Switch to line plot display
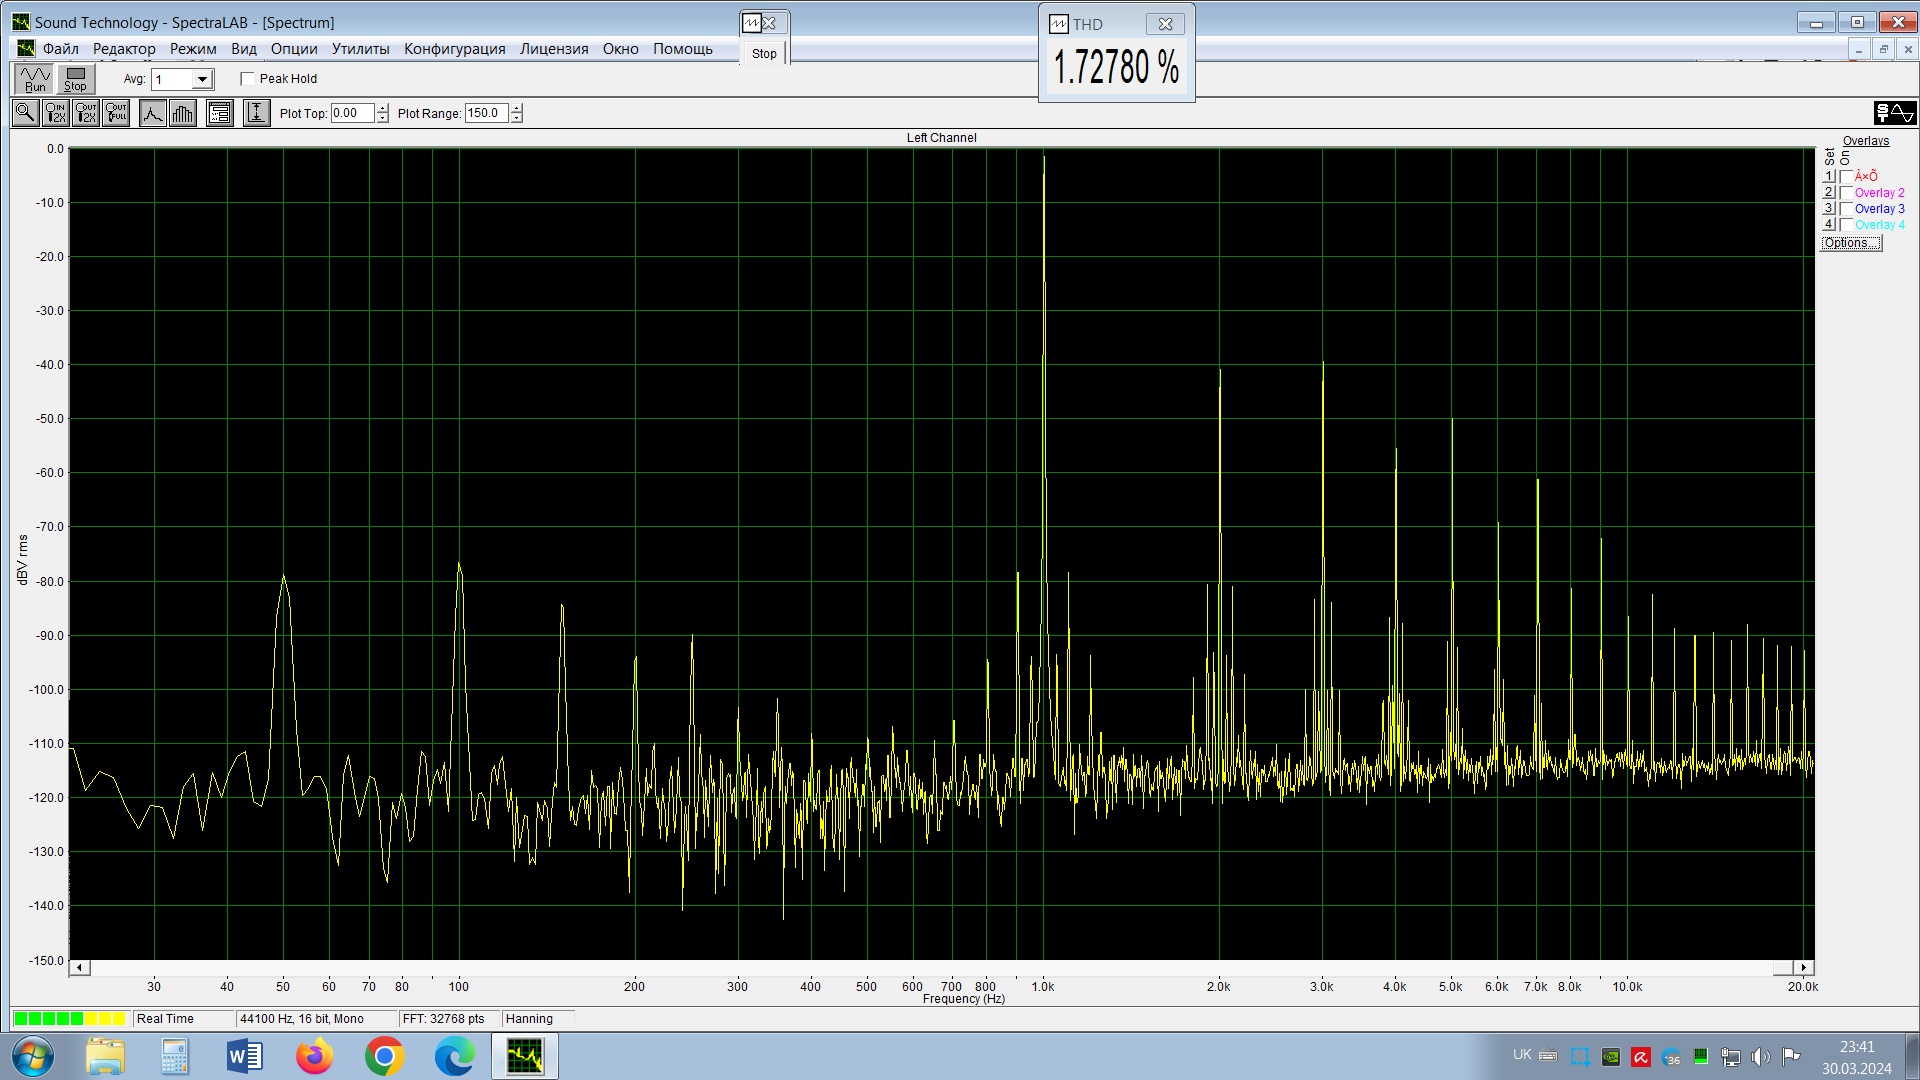The height and width of the screenshot is (1080, 1920). click(152, 113)
